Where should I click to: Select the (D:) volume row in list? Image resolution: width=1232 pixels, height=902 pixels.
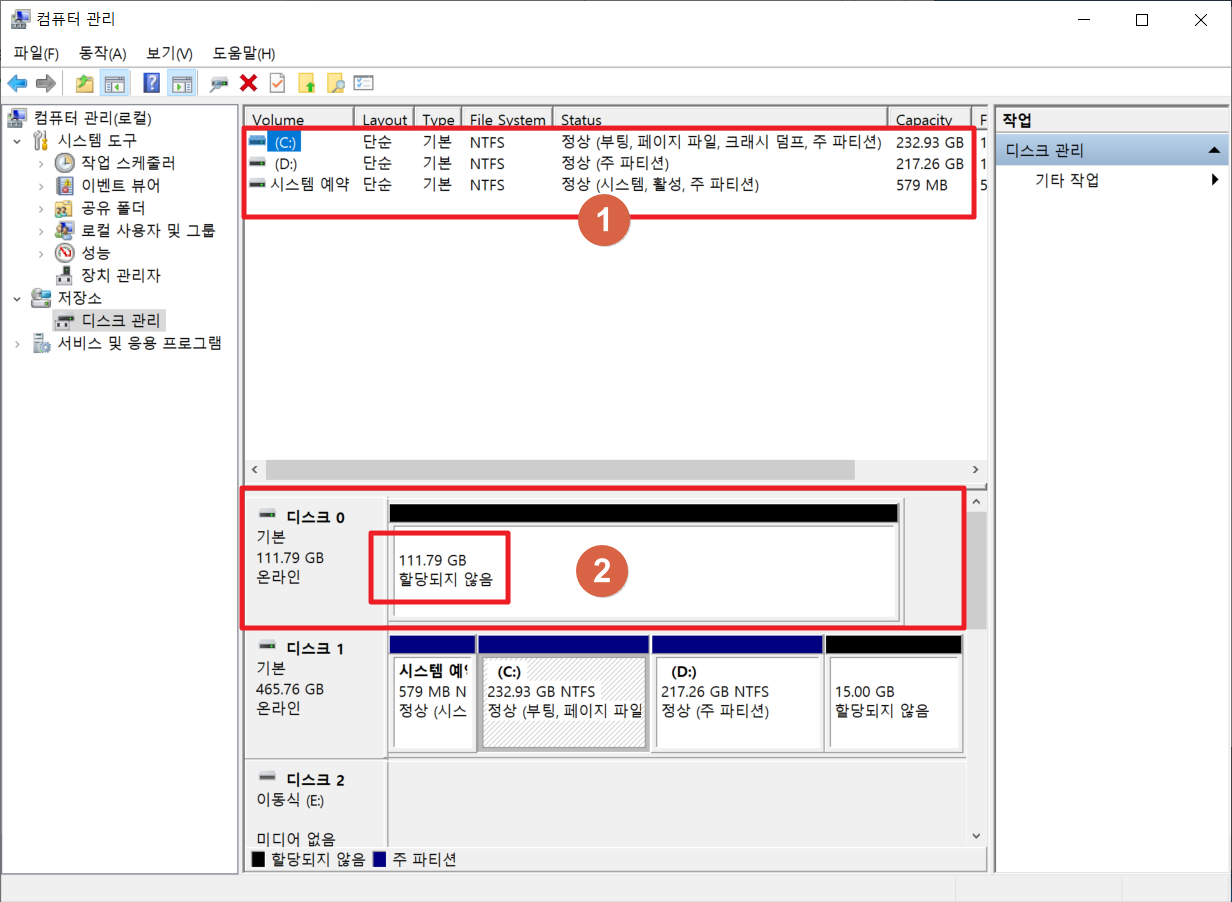[x=616, y=163]
